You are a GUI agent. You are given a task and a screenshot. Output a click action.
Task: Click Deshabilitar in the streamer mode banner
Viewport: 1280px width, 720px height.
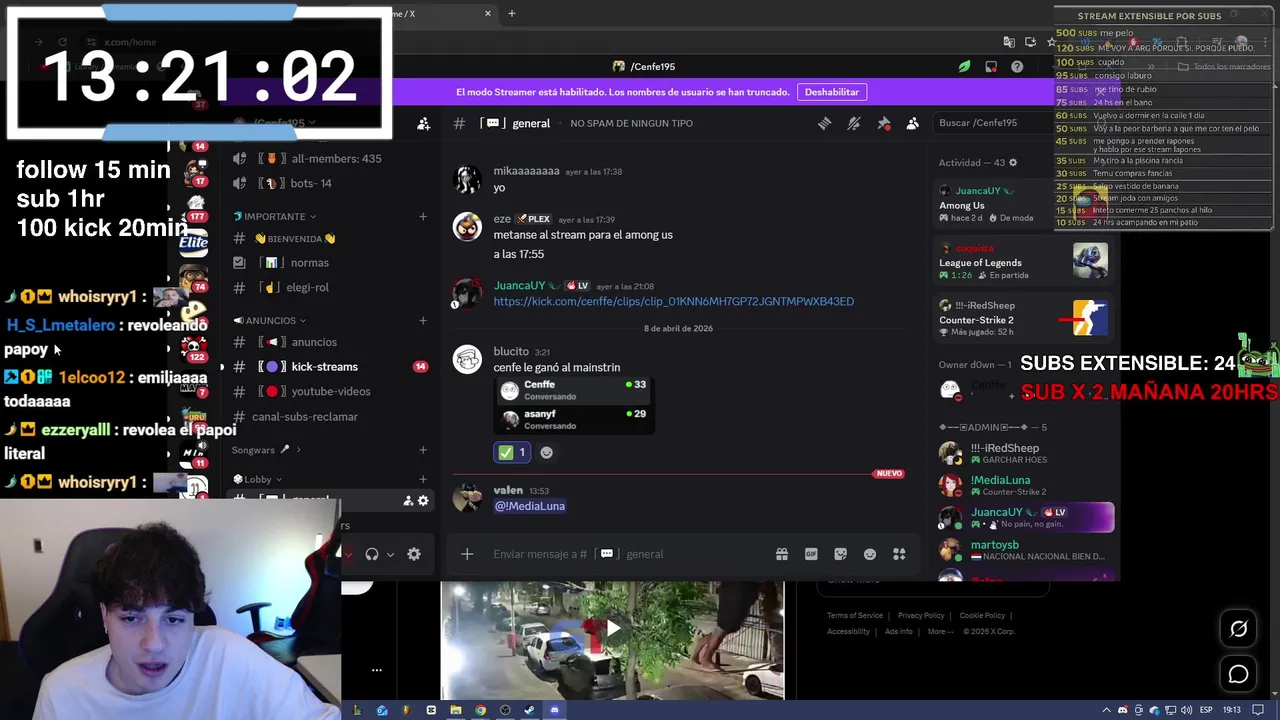coord(832,92)
